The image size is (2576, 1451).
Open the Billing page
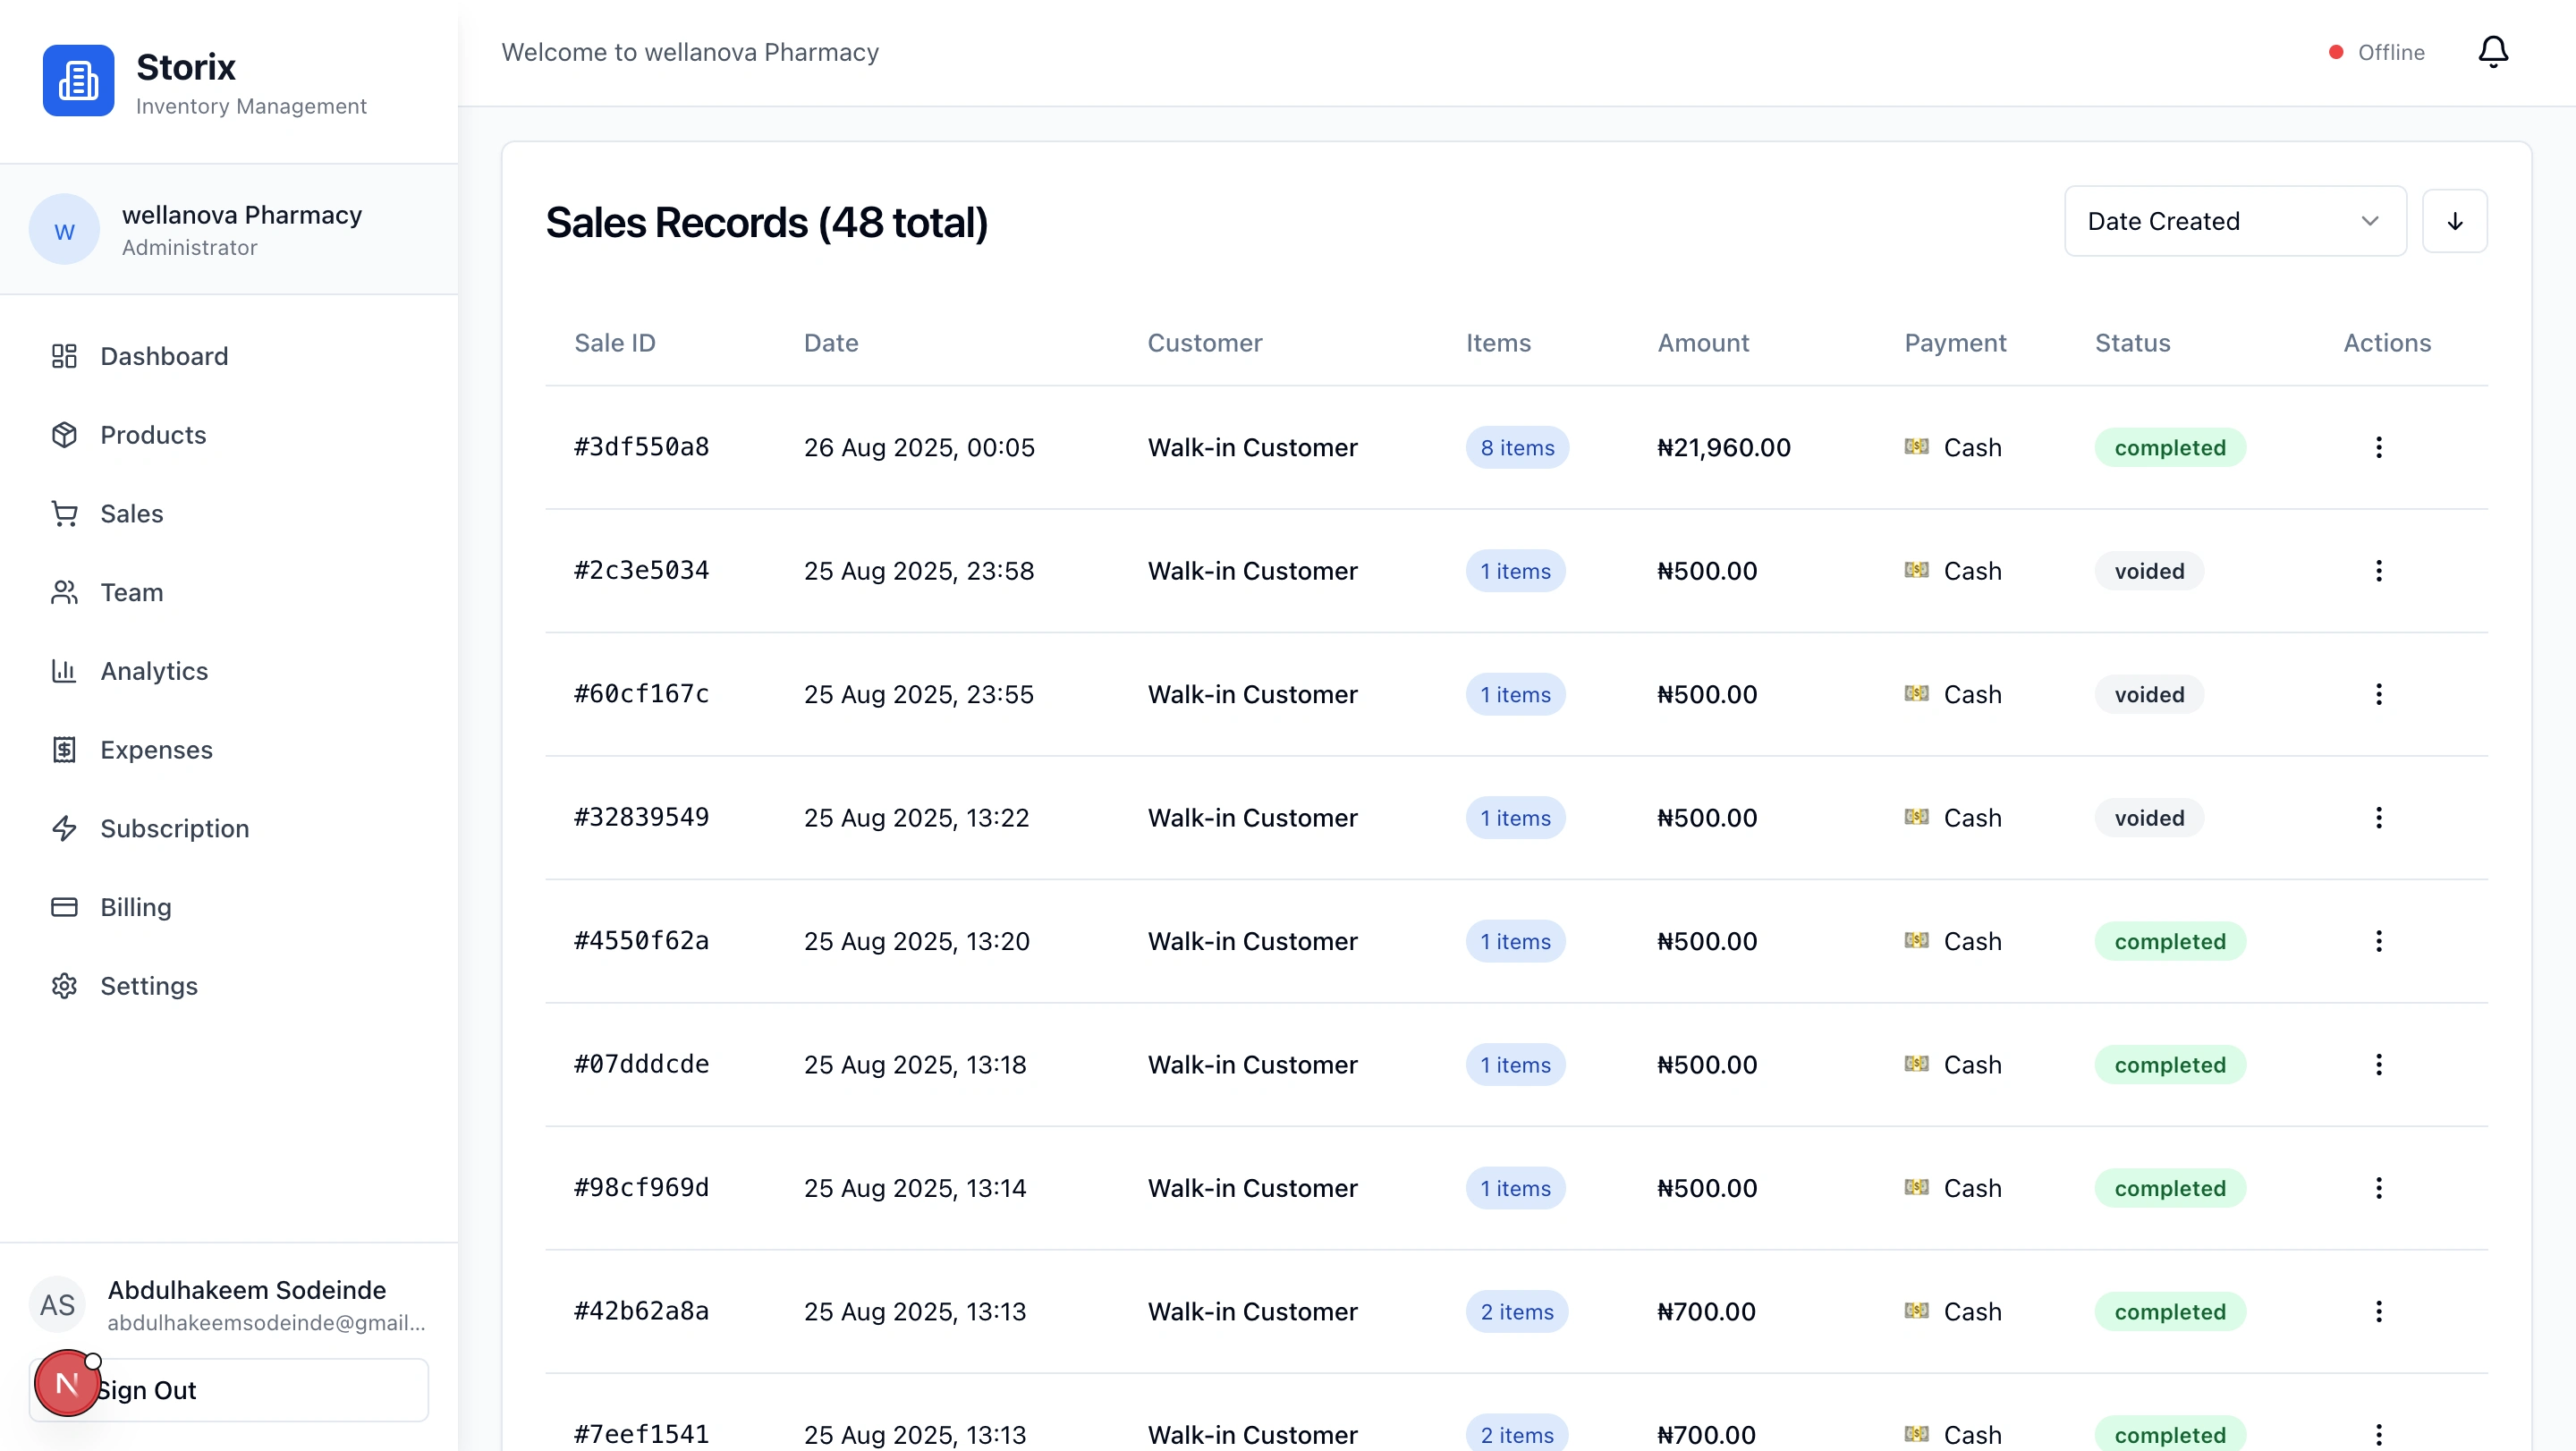pyautogui.click(x=135, y=907)
